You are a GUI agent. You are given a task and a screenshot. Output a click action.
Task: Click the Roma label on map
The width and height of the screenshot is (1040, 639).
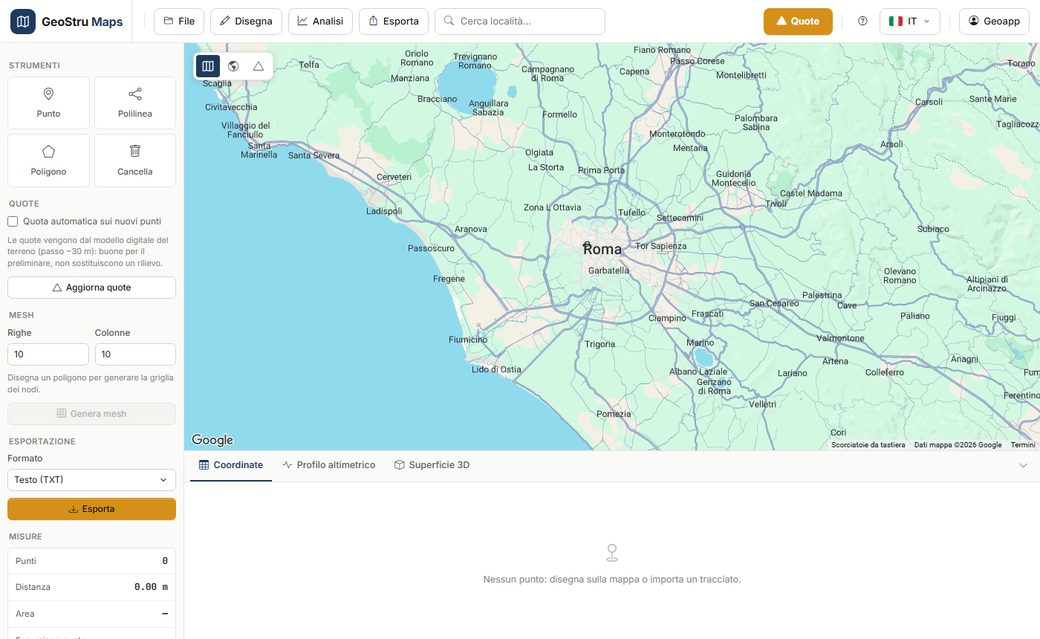click(x=602, y=249)
